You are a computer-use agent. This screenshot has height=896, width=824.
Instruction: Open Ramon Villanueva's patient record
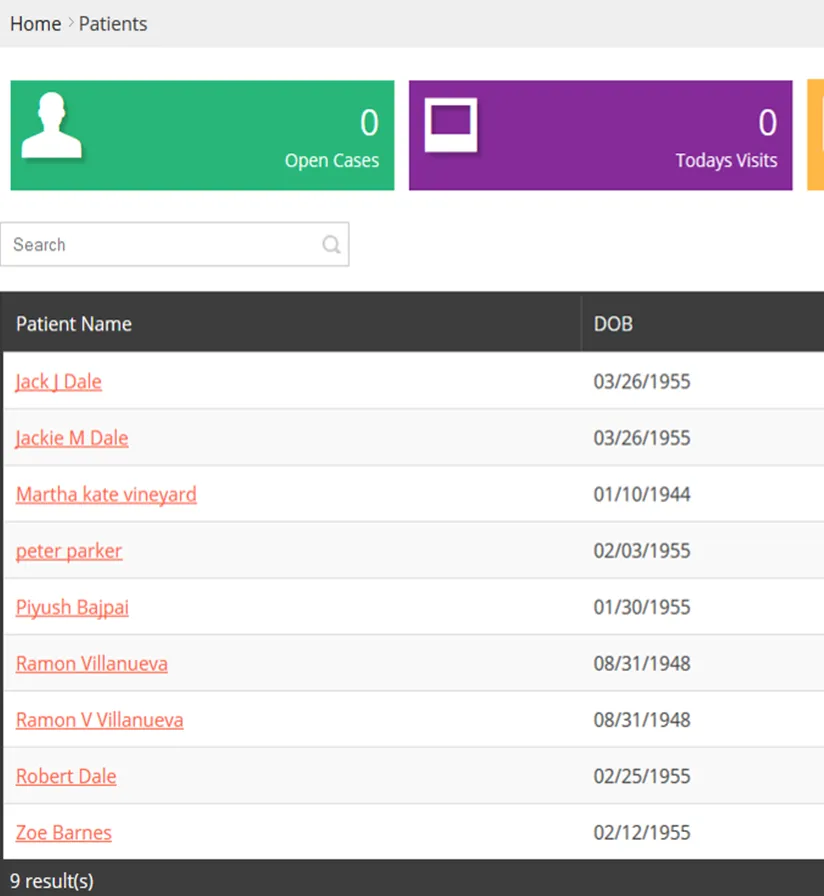pos(91,663)
